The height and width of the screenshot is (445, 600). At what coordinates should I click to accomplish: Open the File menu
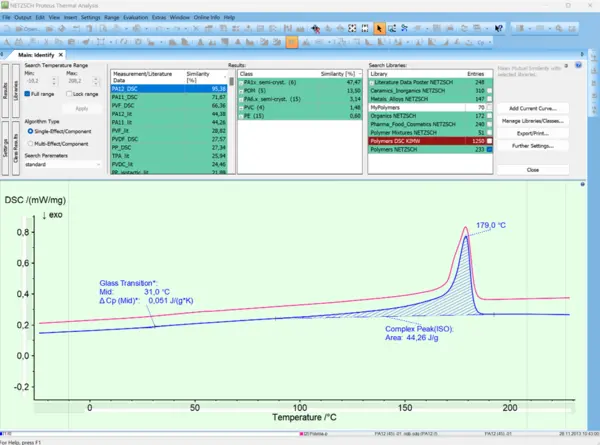tap(6, 17)
